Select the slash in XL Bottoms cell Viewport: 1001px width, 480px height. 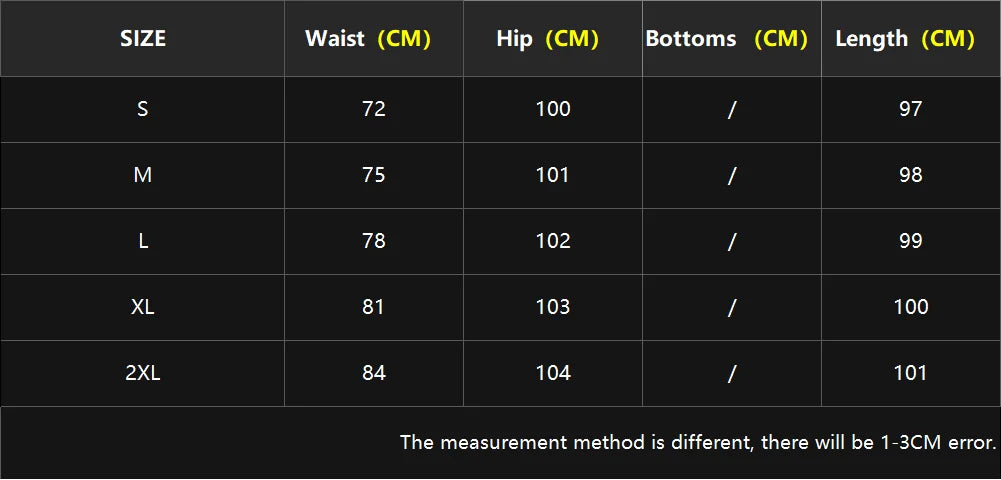732,307
